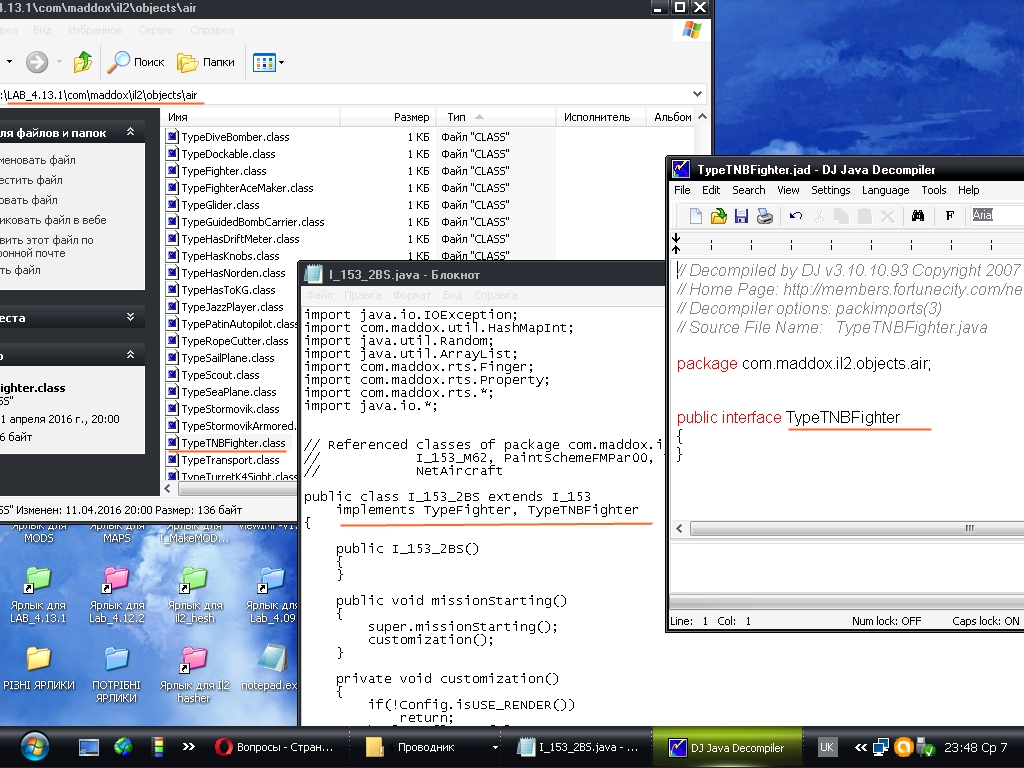Switch to Opera browser in the taskbar
Viewport: 1024px width, 768px height.
269,747
